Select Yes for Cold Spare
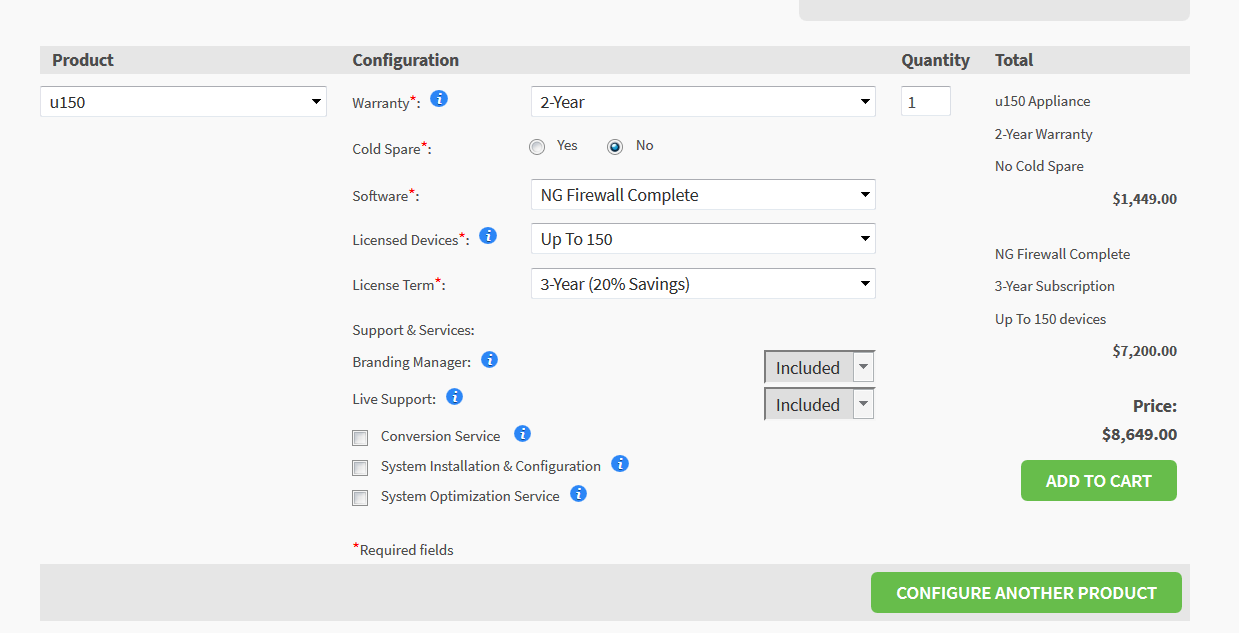1239x633 pixels. coord(538,147)
